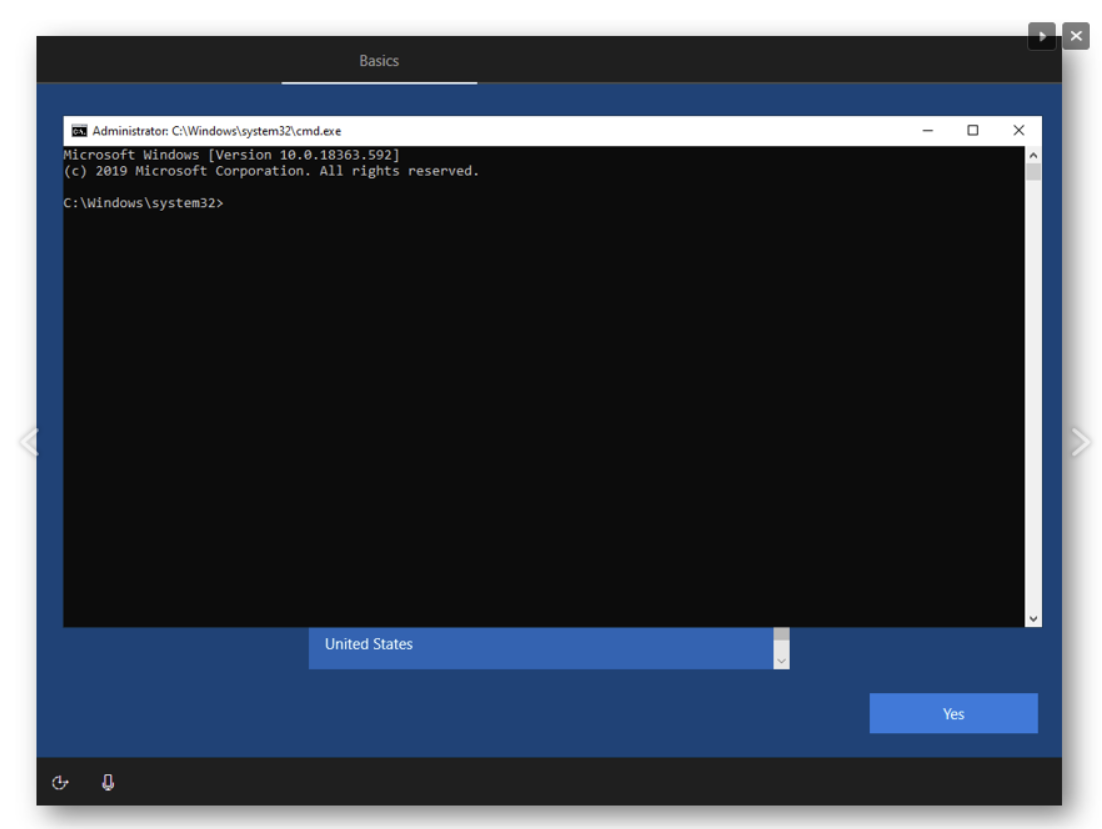Click the C:\Windows\system32> prompt line
The image size is (1102, 829).
click(x=144, y=203)
